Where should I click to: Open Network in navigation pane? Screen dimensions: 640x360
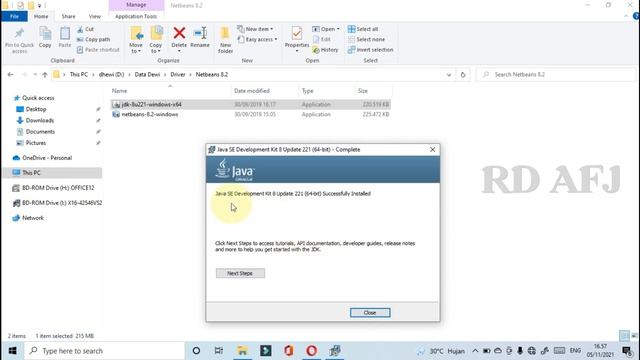(x=33, y=218)
